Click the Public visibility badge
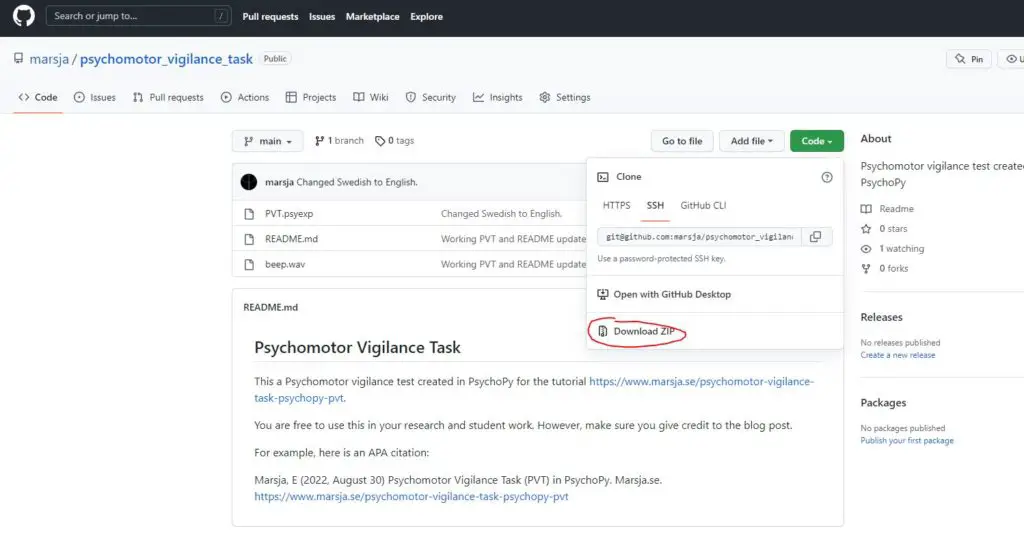The height and width of the screenshot is (548, 1024). pyautogui.click(x=275, y=59)
